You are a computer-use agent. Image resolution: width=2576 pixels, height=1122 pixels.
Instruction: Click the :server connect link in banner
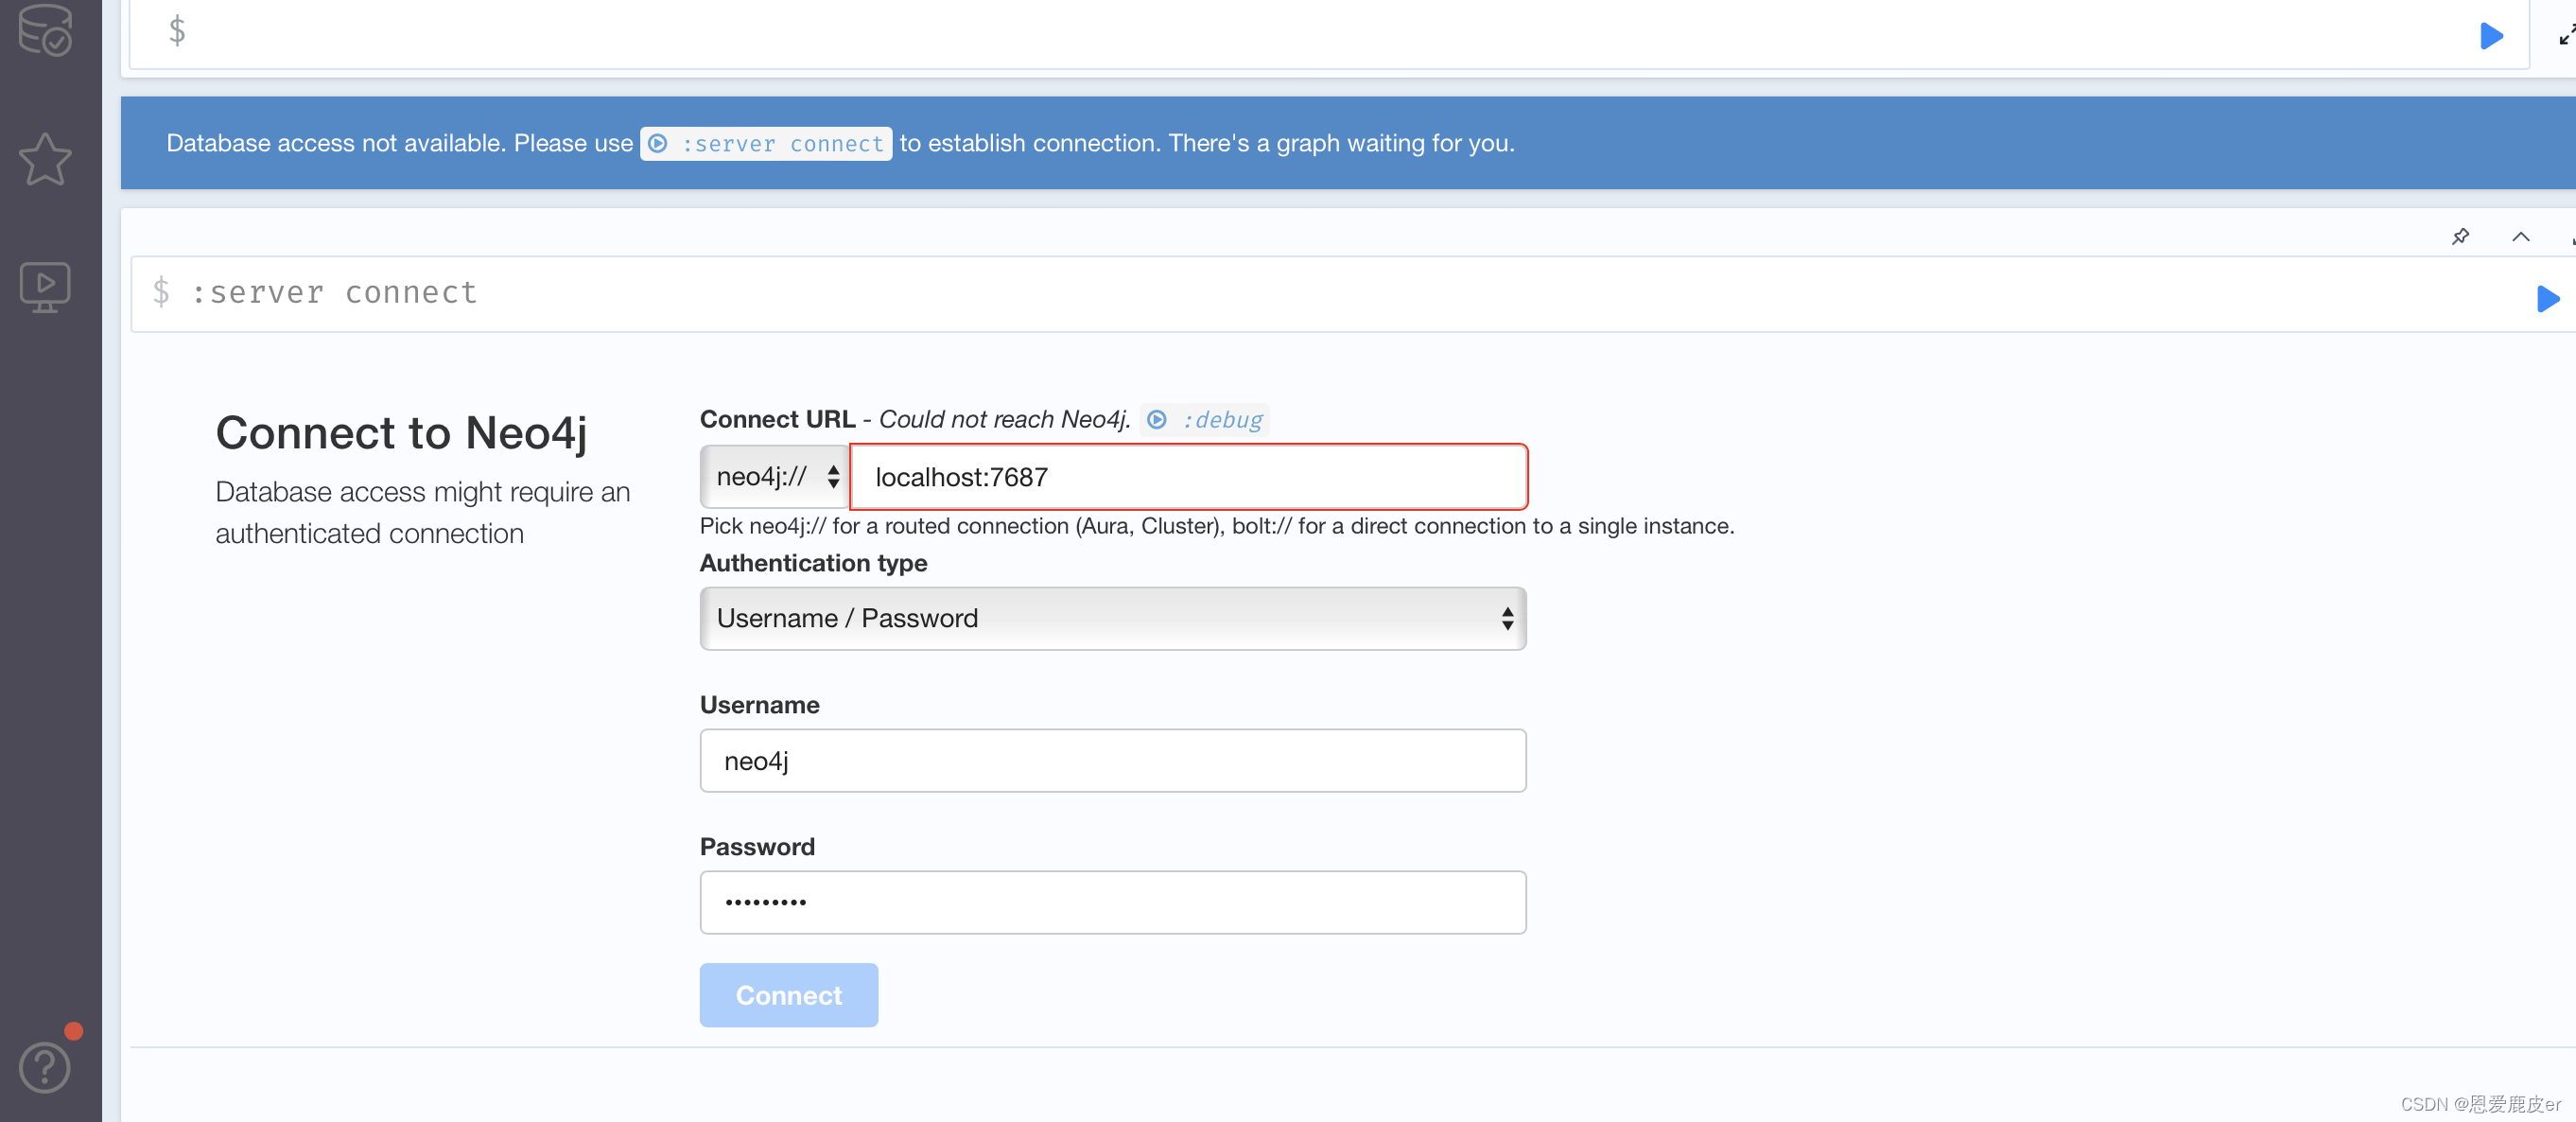click(x=766, y=144)
